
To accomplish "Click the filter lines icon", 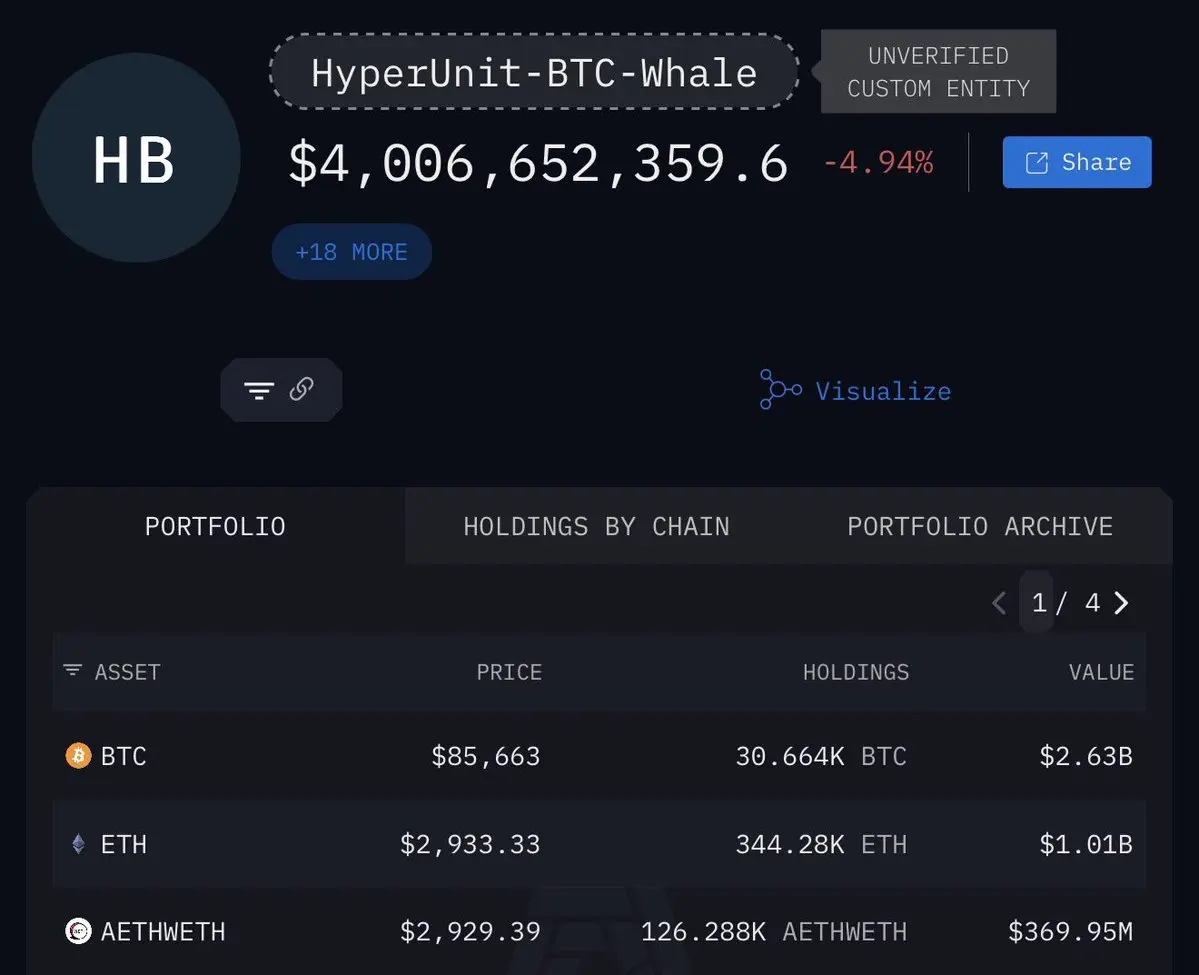I will click(x=259, y=390).
